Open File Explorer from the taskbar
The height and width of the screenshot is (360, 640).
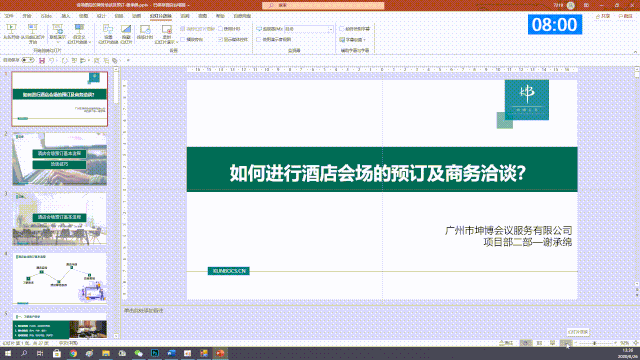(106, 353)
